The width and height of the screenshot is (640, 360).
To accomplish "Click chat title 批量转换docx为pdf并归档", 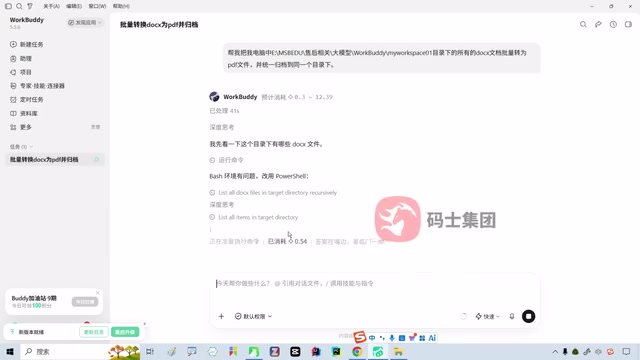I will (159, 24).
